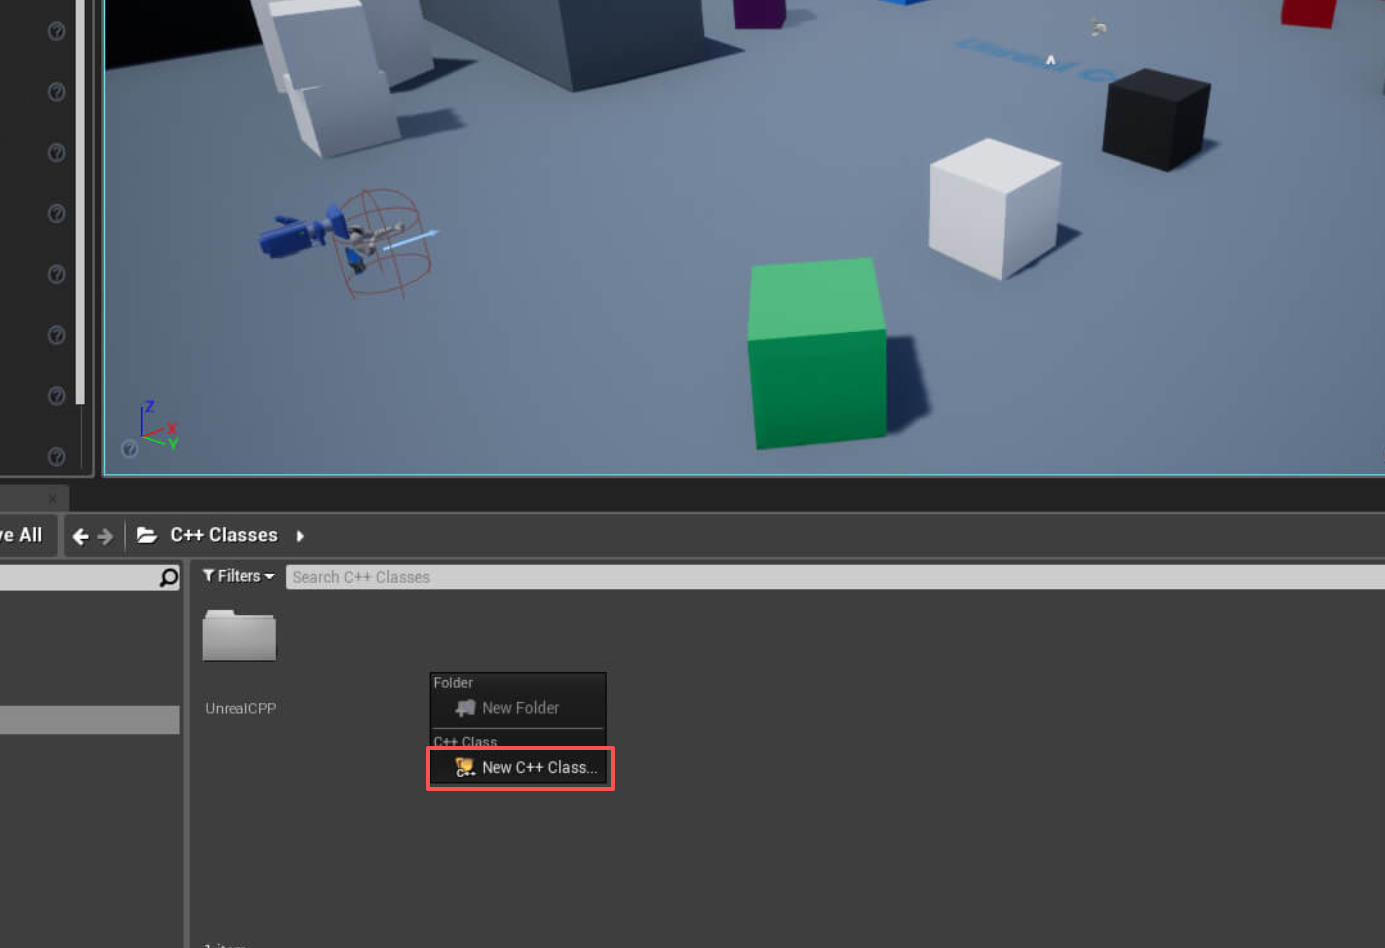
Task: Go back with the left arrow icon
Action: tap(81, 536)
